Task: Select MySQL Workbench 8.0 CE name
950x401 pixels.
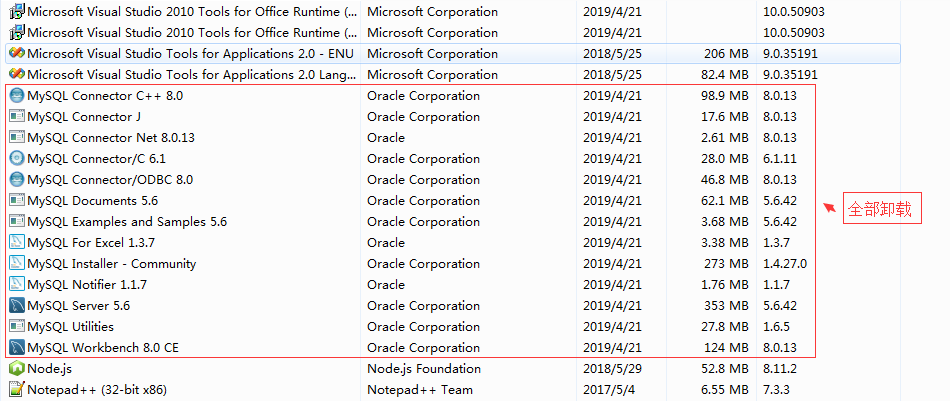Action: [103, 348]
